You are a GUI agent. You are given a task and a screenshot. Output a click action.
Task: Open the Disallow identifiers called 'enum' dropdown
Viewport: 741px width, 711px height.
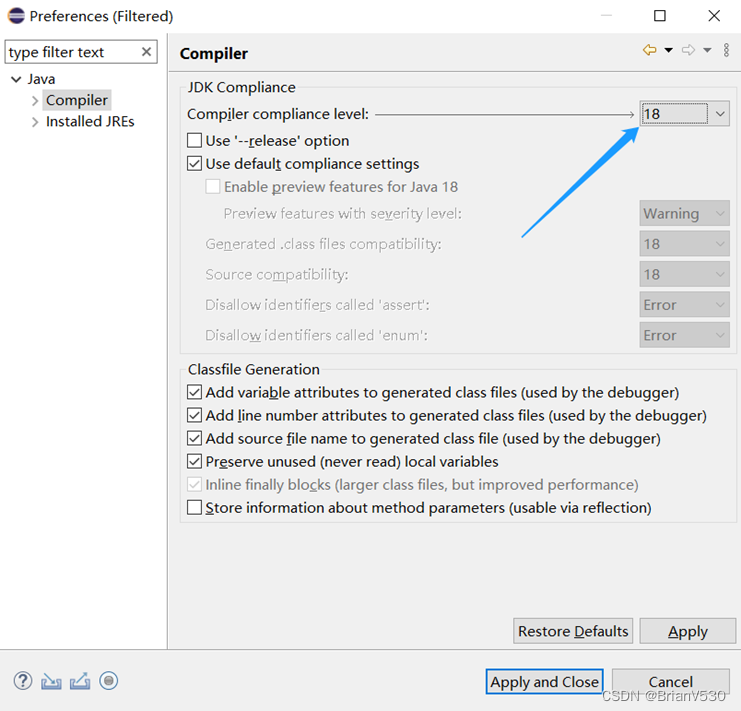pyautogui.click(x=684, y=335)
